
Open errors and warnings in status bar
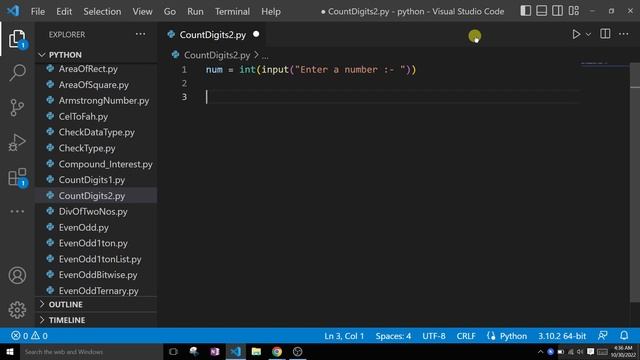(x=29, y=336)
